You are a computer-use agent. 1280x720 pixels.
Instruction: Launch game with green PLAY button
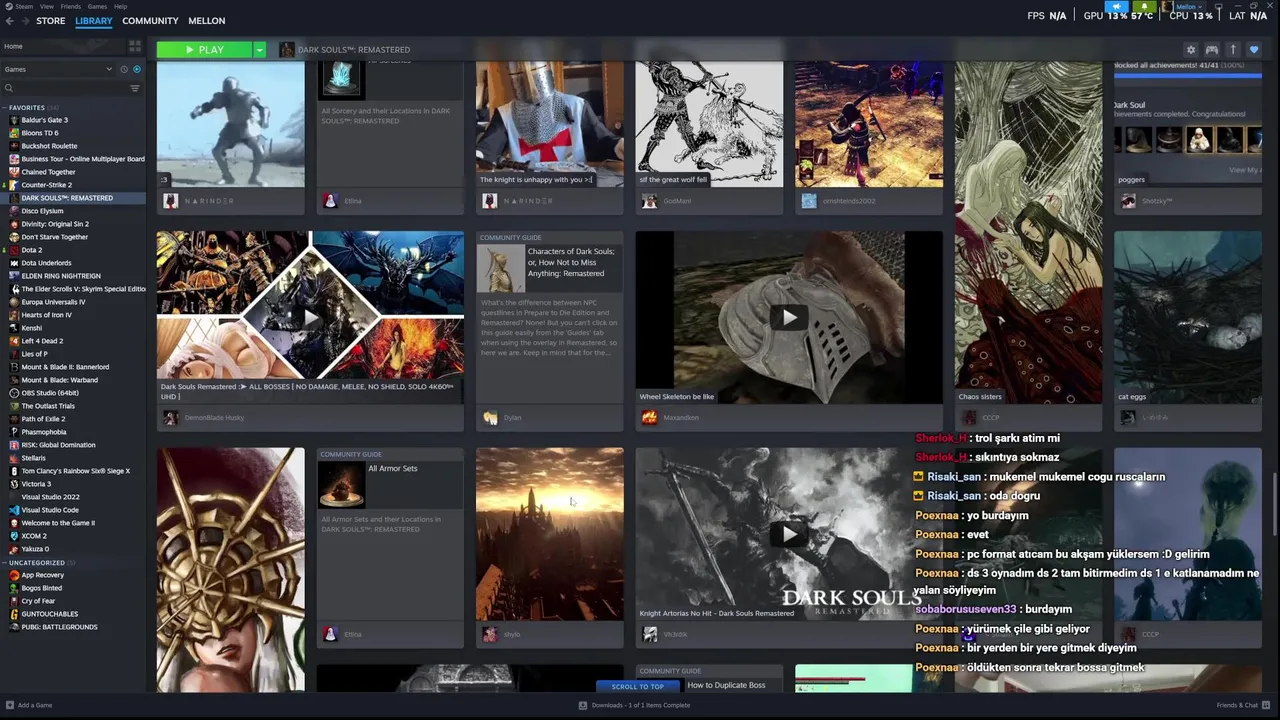[x=204, y=49]
